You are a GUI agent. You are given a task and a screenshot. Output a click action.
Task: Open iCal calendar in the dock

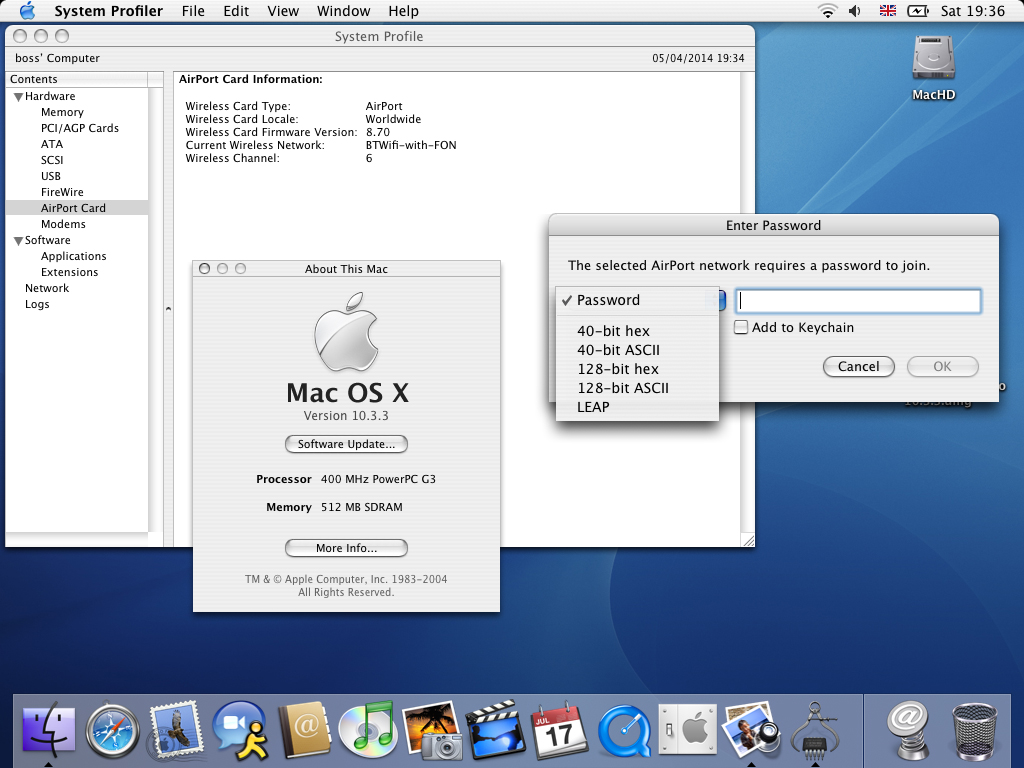coord(560,730)
